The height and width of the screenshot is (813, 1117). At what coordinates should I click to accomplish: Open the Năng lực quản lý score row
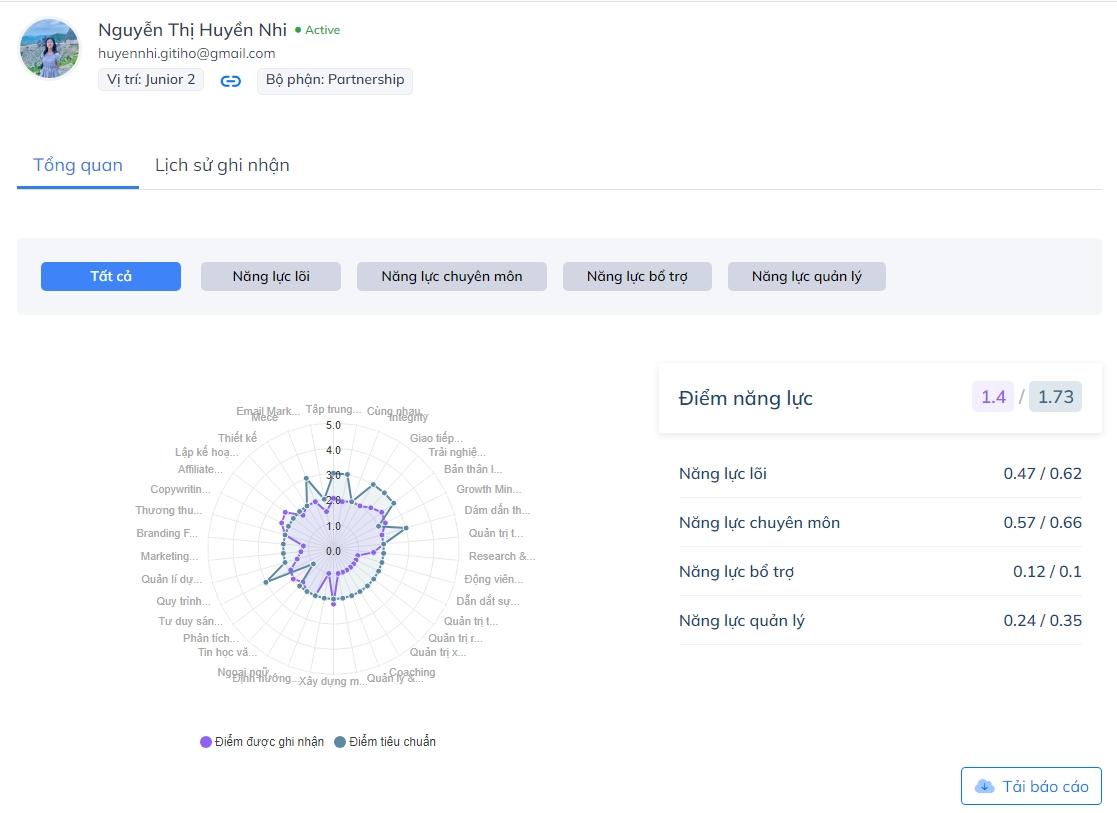pyautogui.click(x=880, y=620)
